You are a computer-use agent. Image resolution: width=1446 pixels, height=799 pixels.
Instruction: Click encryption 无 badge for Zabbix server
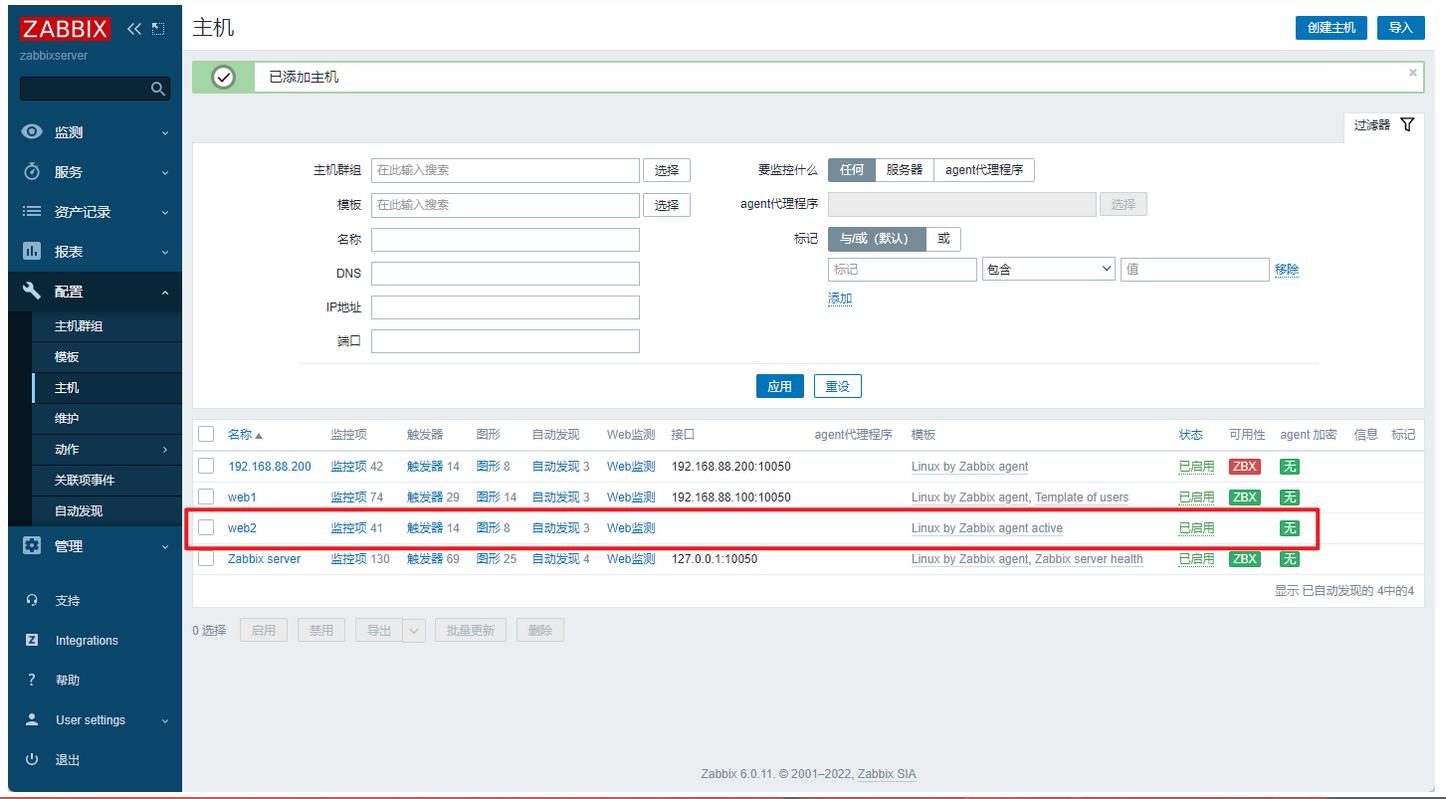point(1289,559)
